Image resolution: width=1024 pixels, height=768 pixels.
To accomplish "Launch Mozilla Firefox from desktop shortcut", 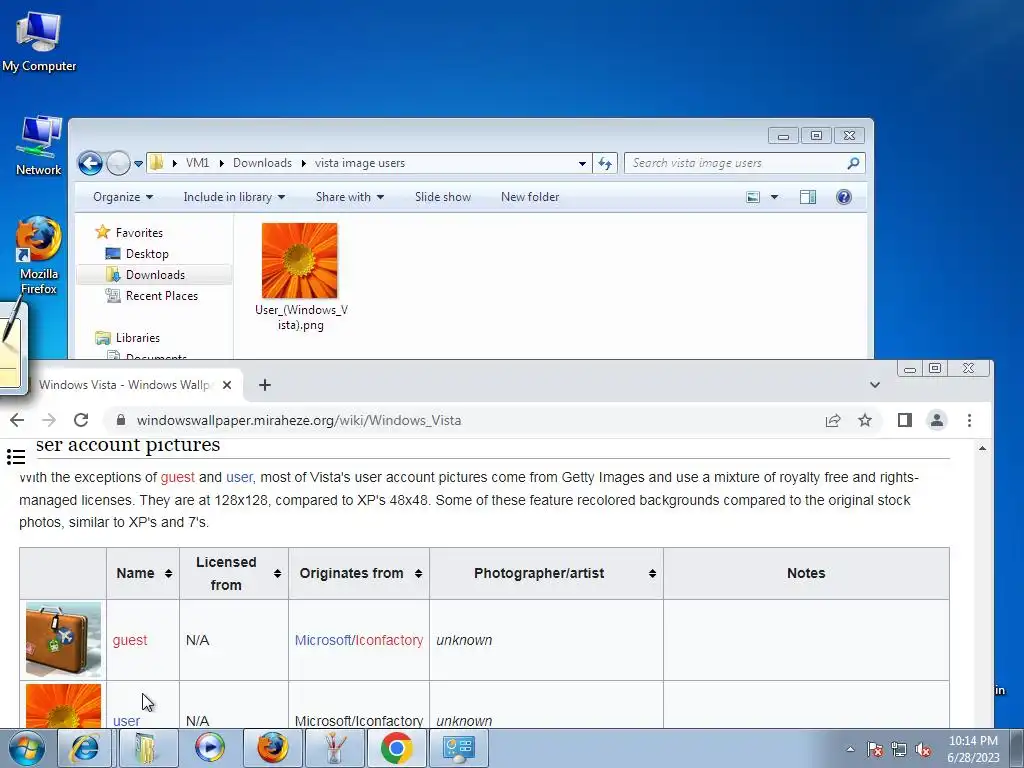I will tap(39, 255).
